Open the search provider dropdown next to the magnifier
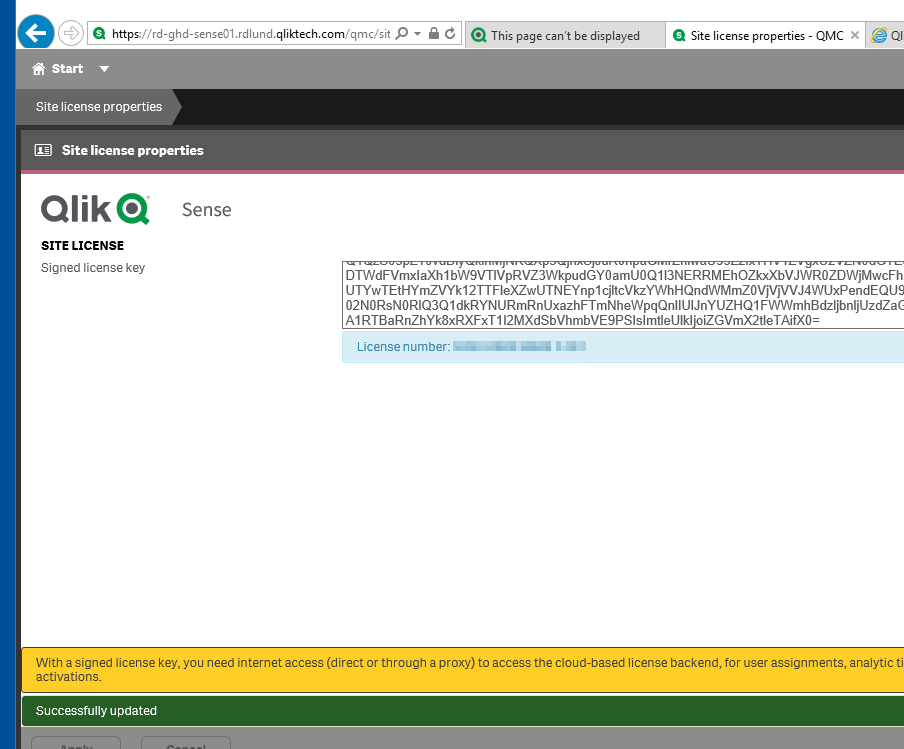The width and height of the screenshot is (904, 749). (x=417, y=35)
